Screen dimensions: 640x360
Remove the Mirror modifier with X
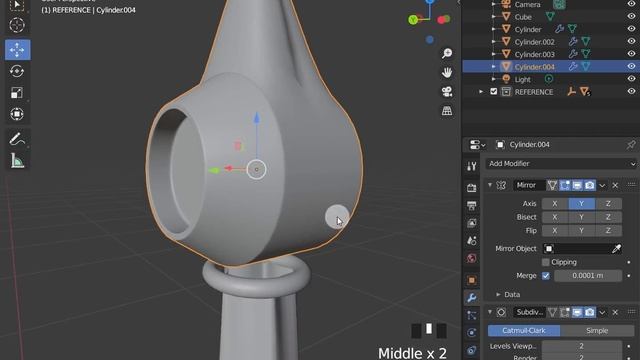point(615,185)
